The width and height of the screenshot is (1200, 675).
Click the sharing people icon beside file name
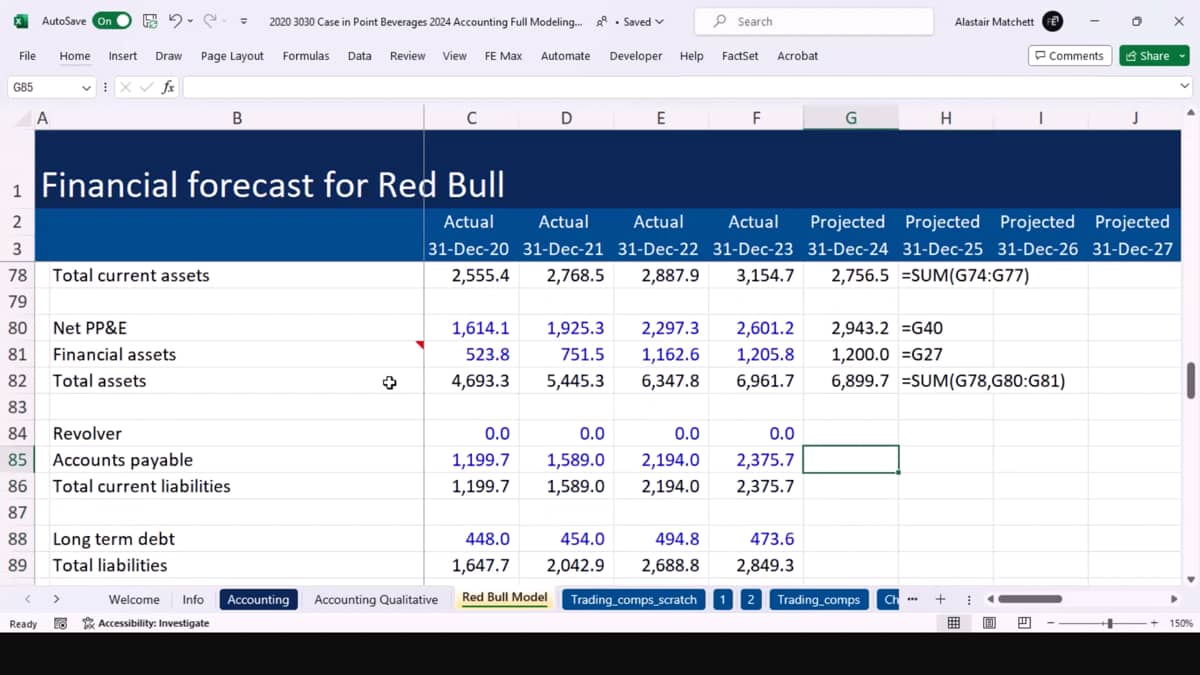pos(601,21)
